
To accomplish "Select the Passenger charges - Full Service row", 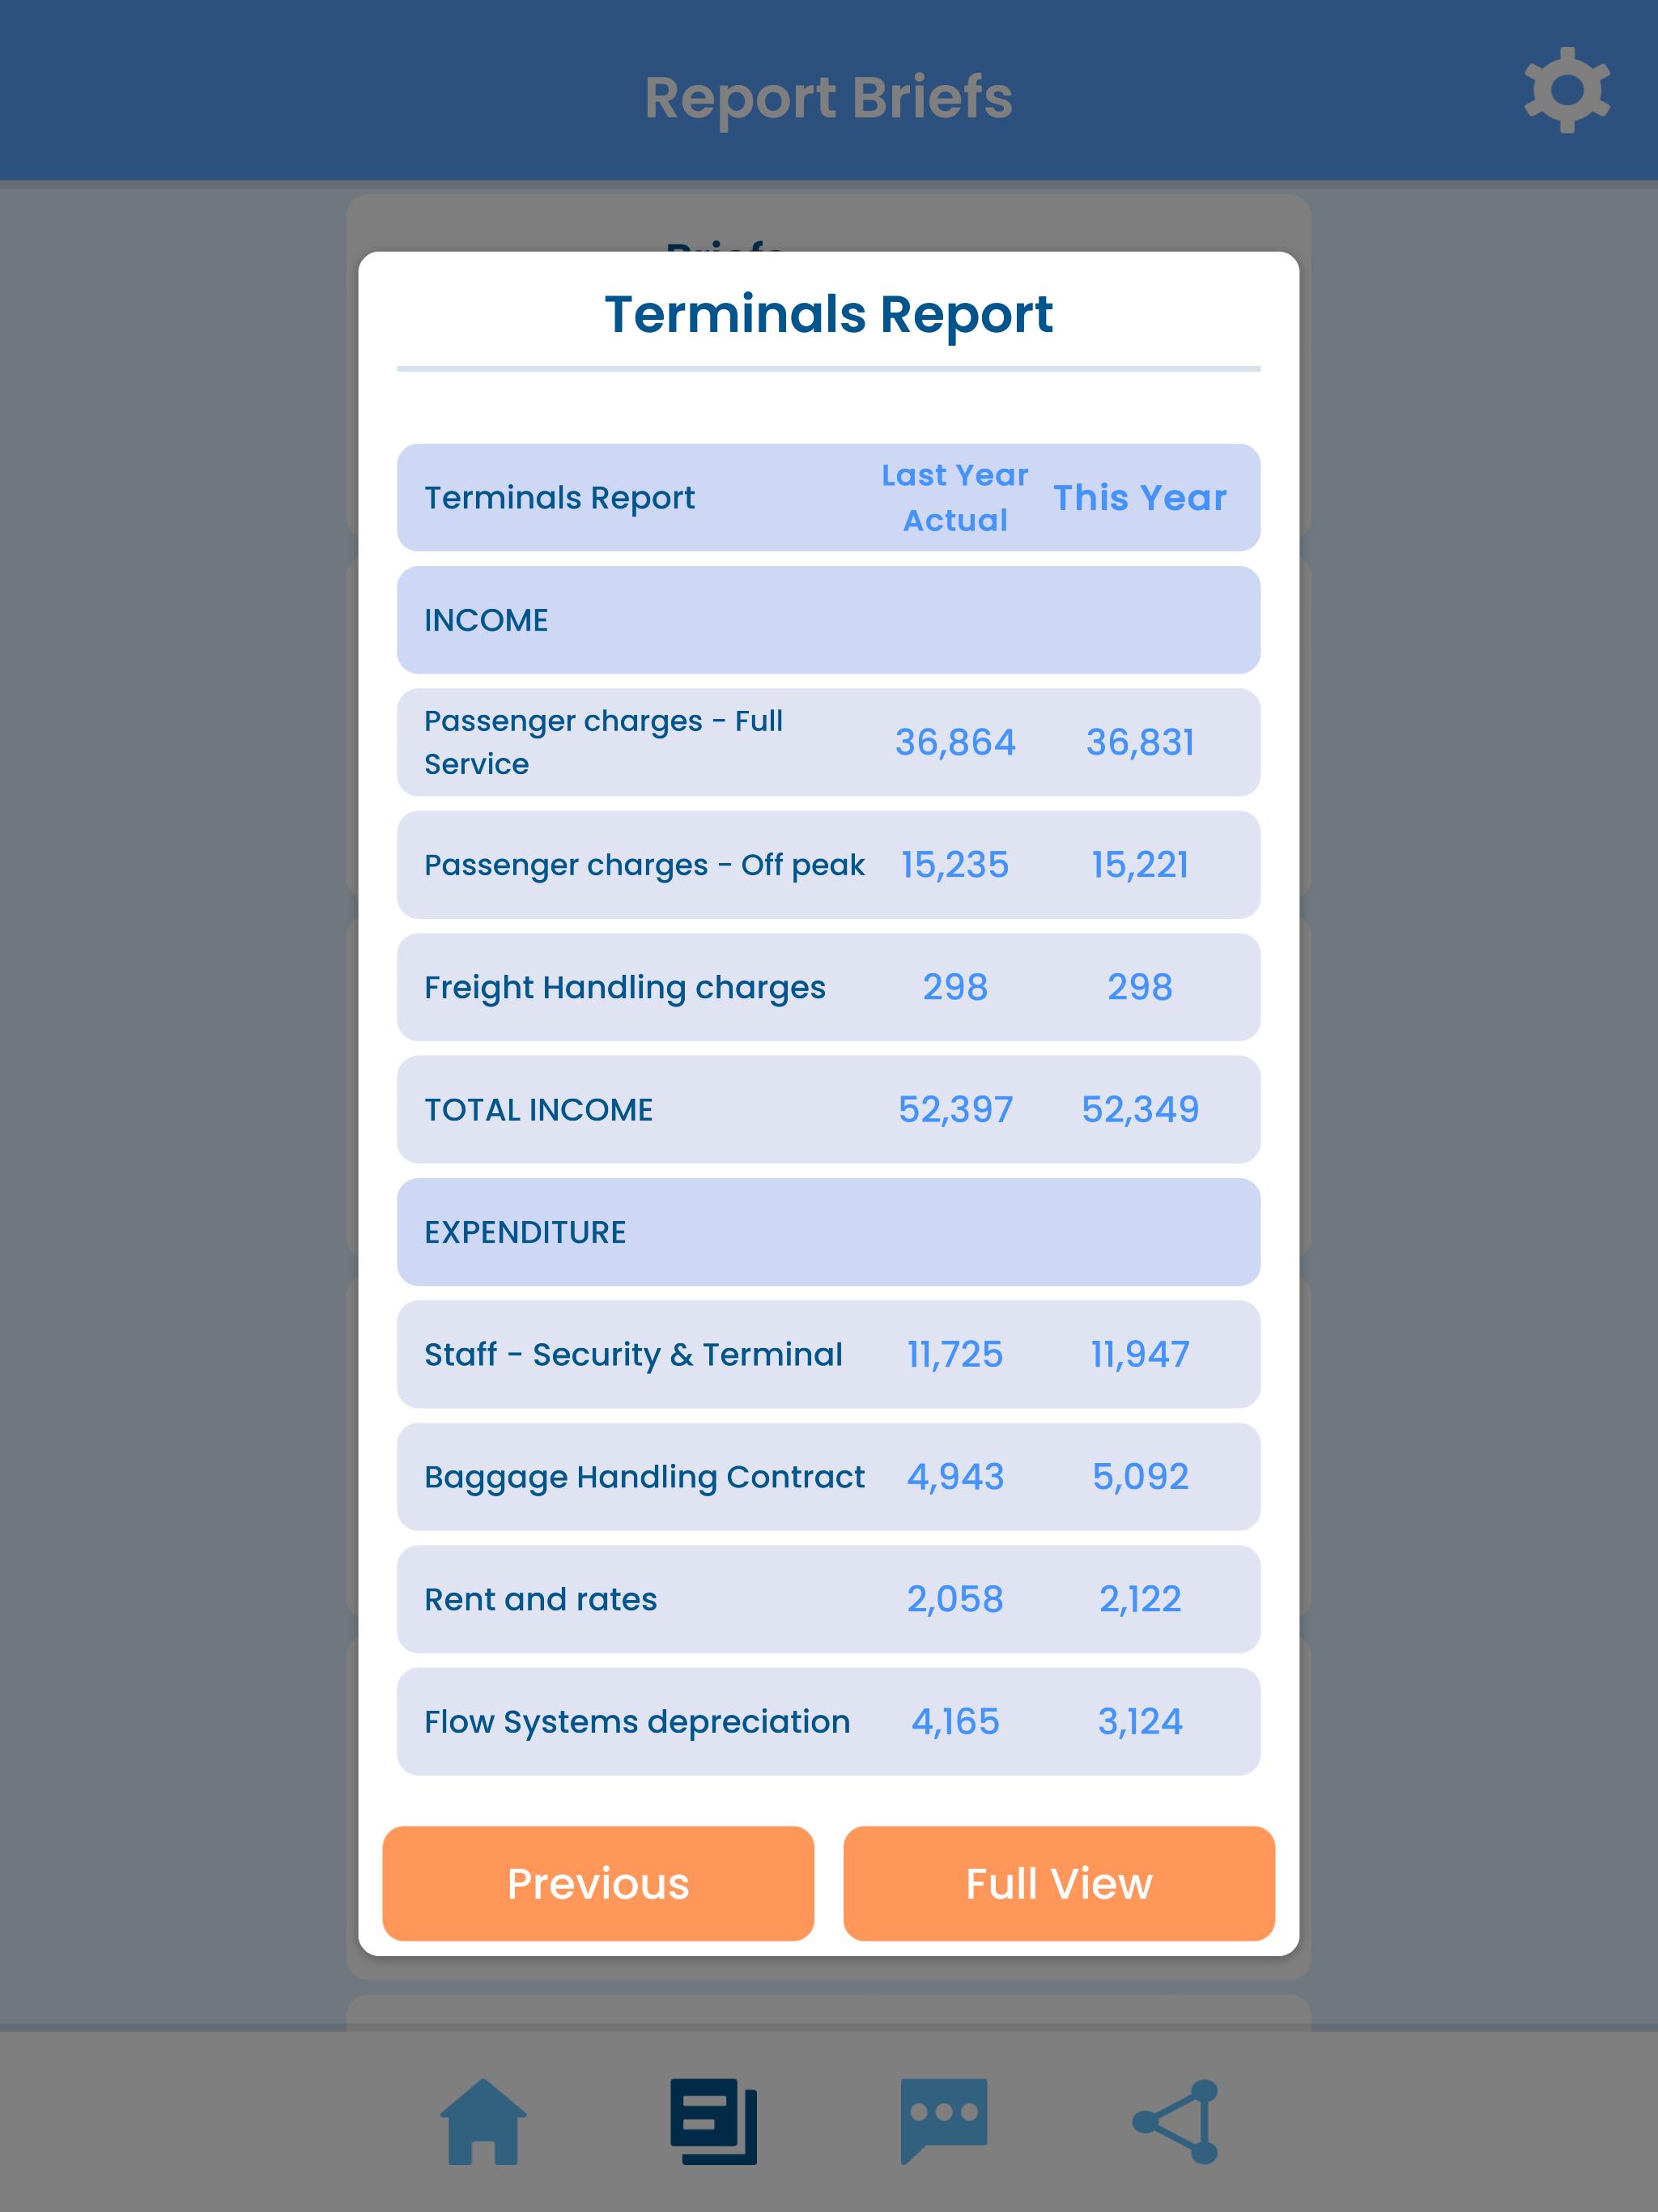I will click(x=828, y=742).
